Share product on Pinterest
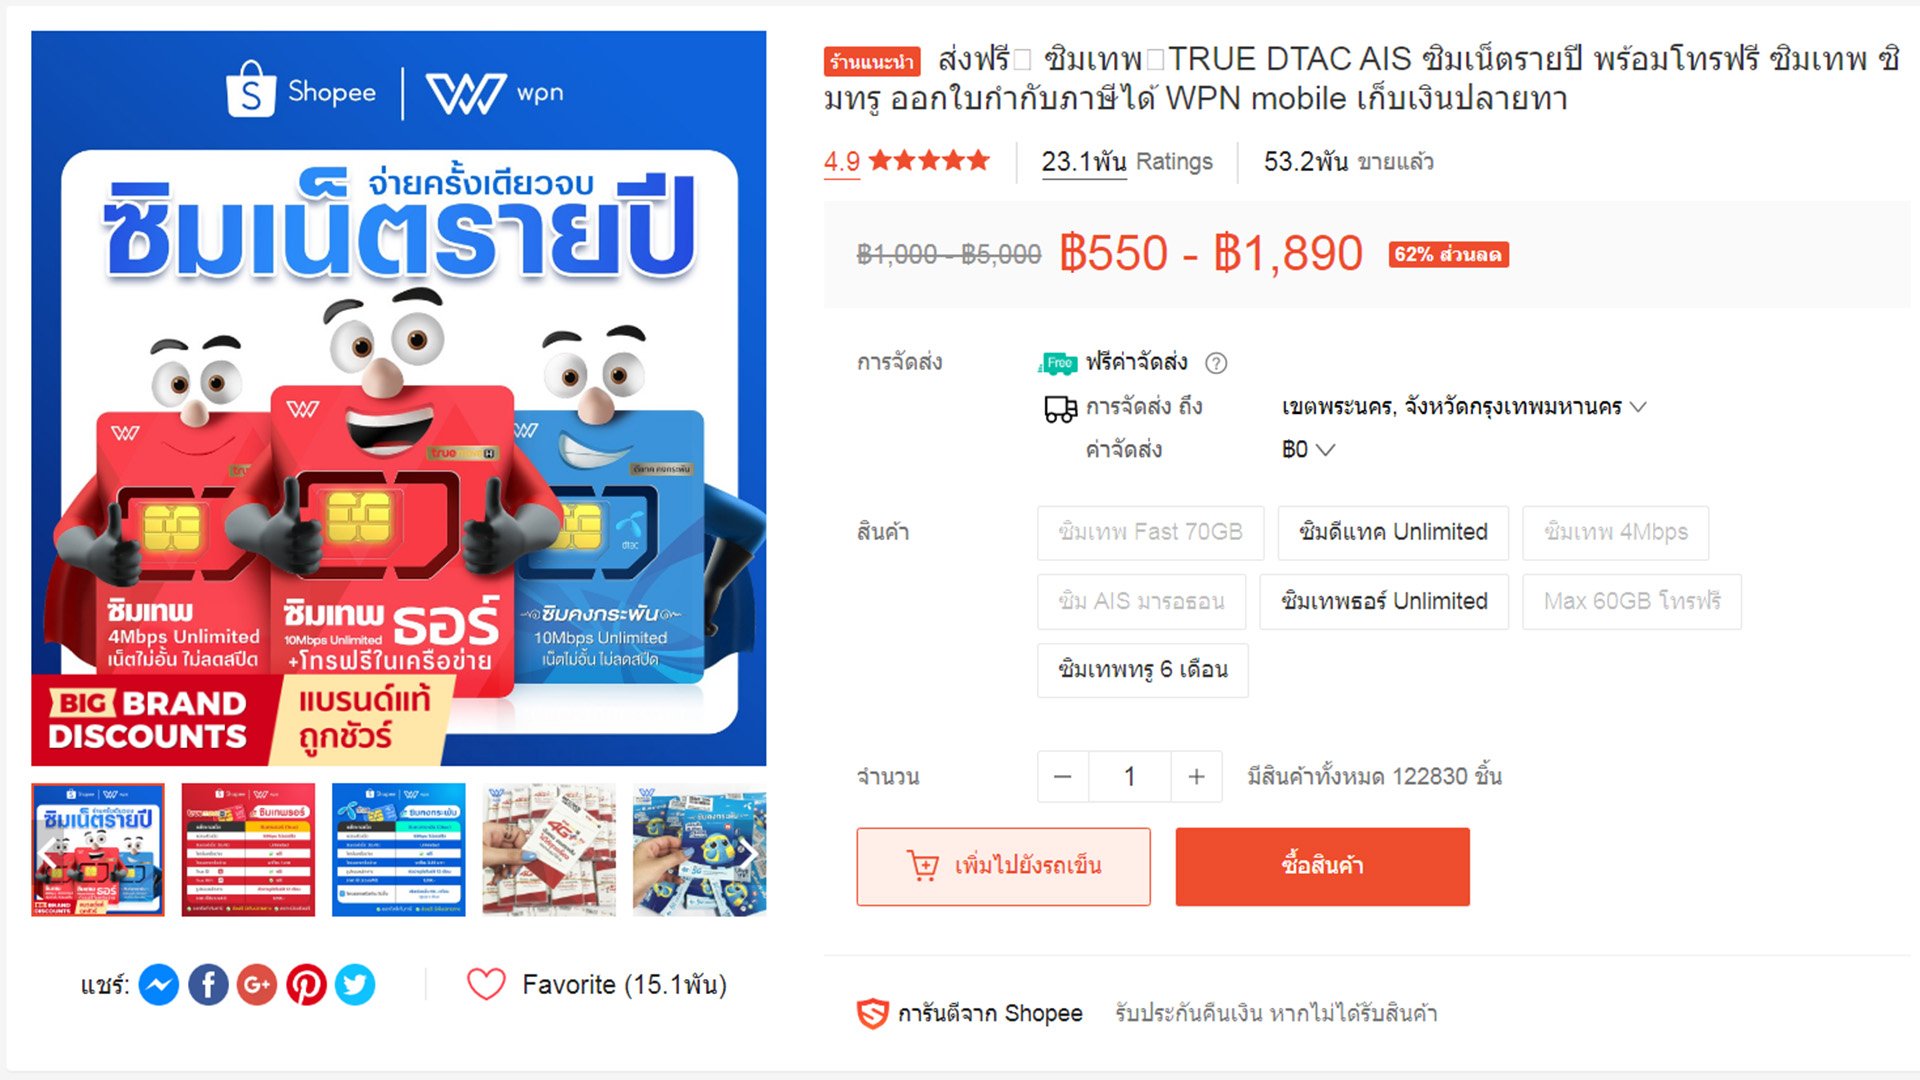 pyautogui.click(x=306, y=985)
